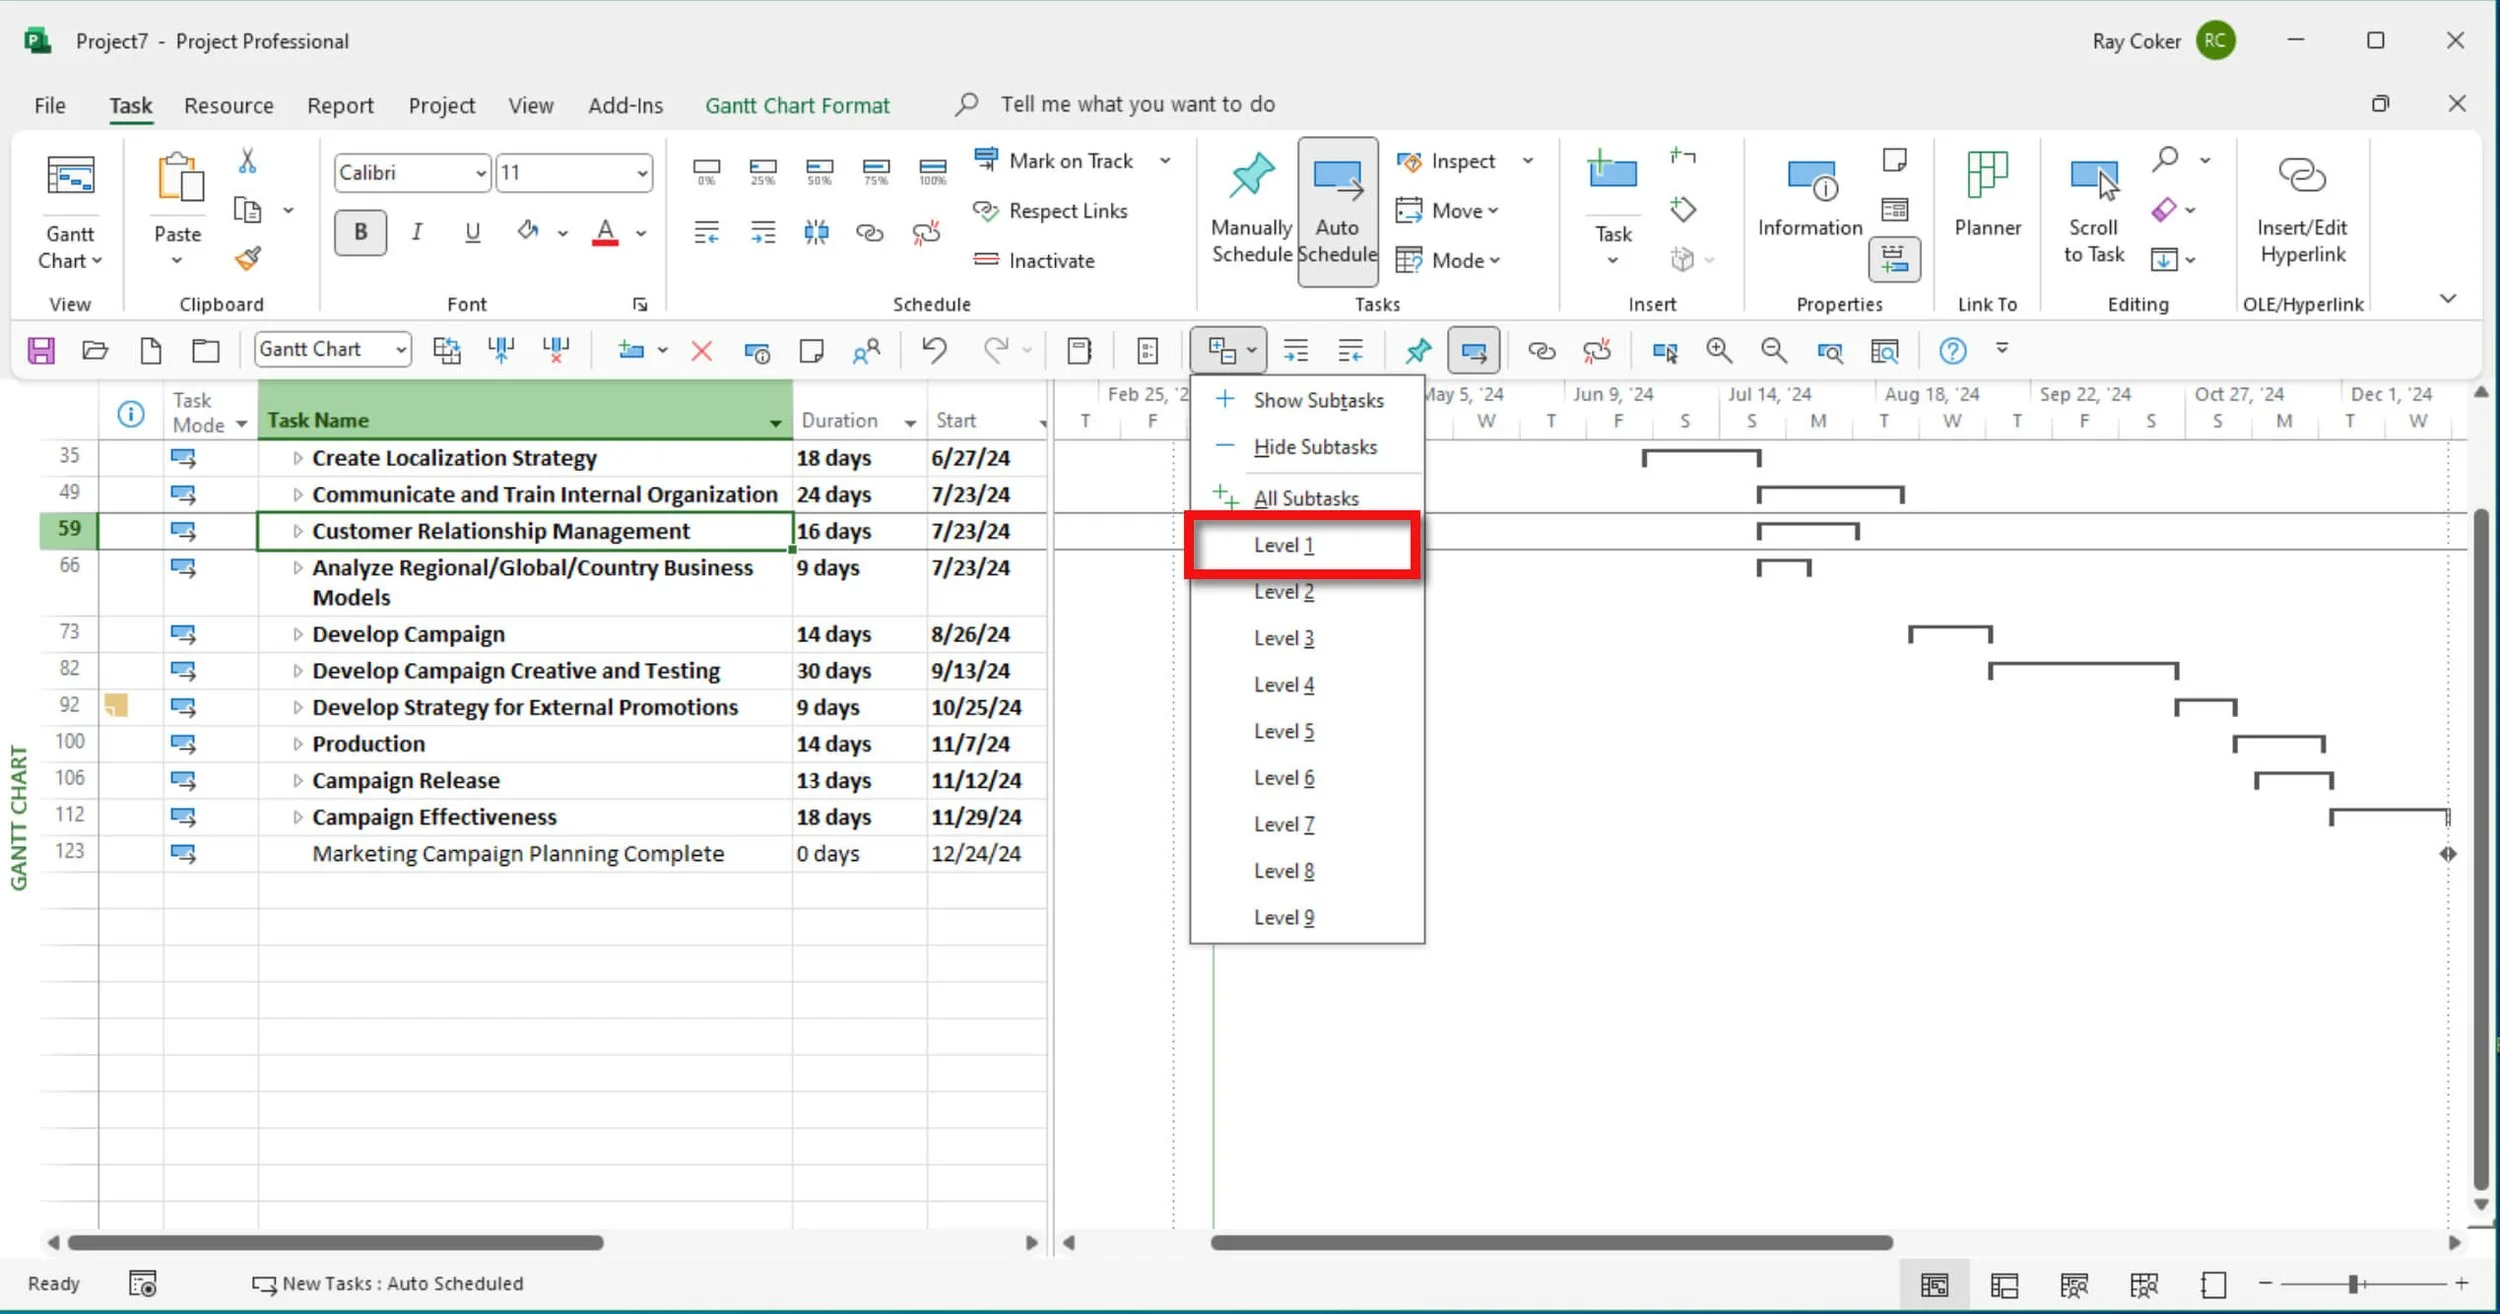Click the Link Tasks chain icon in ribbon
2500x1314 pixels.
(869, 232)
